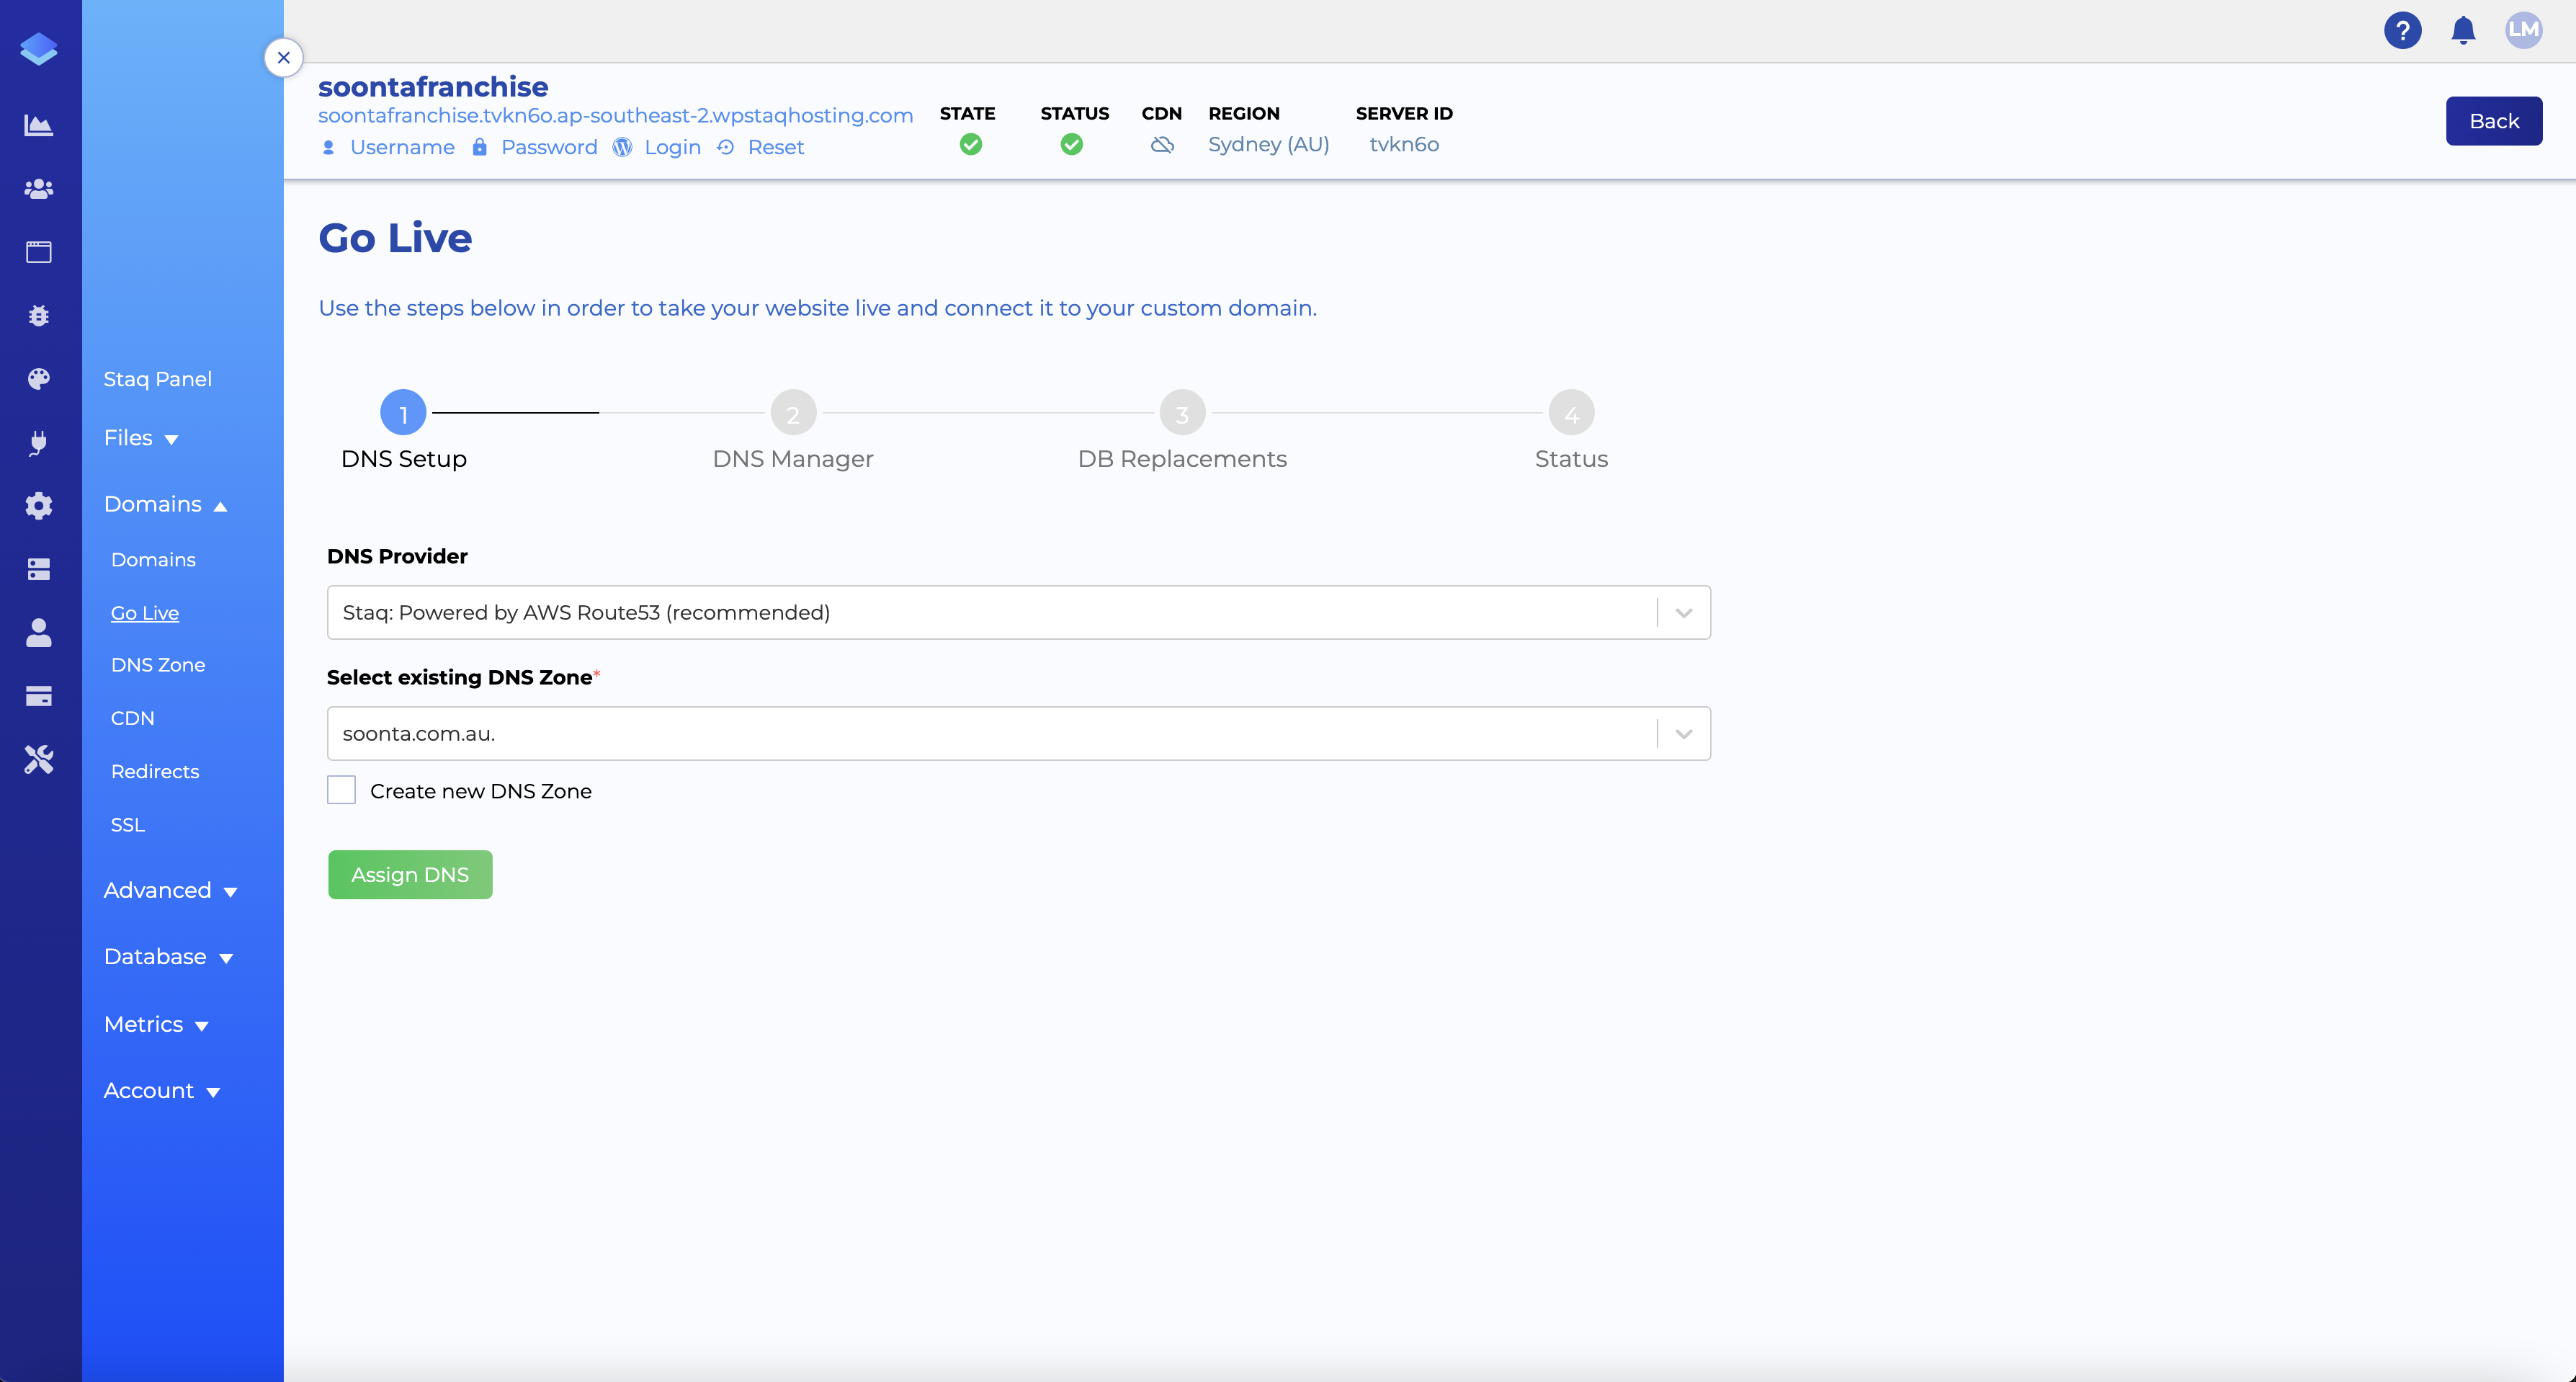Expand the Advanced menu section
Screen dimensions: 2576x1382
(x=171, y=890)
